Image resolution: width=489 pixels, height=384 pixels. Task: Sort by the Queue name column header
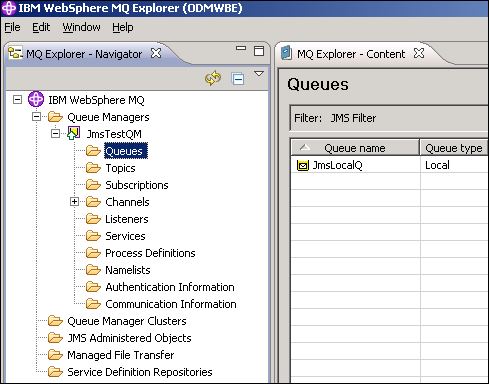point(355,148)
